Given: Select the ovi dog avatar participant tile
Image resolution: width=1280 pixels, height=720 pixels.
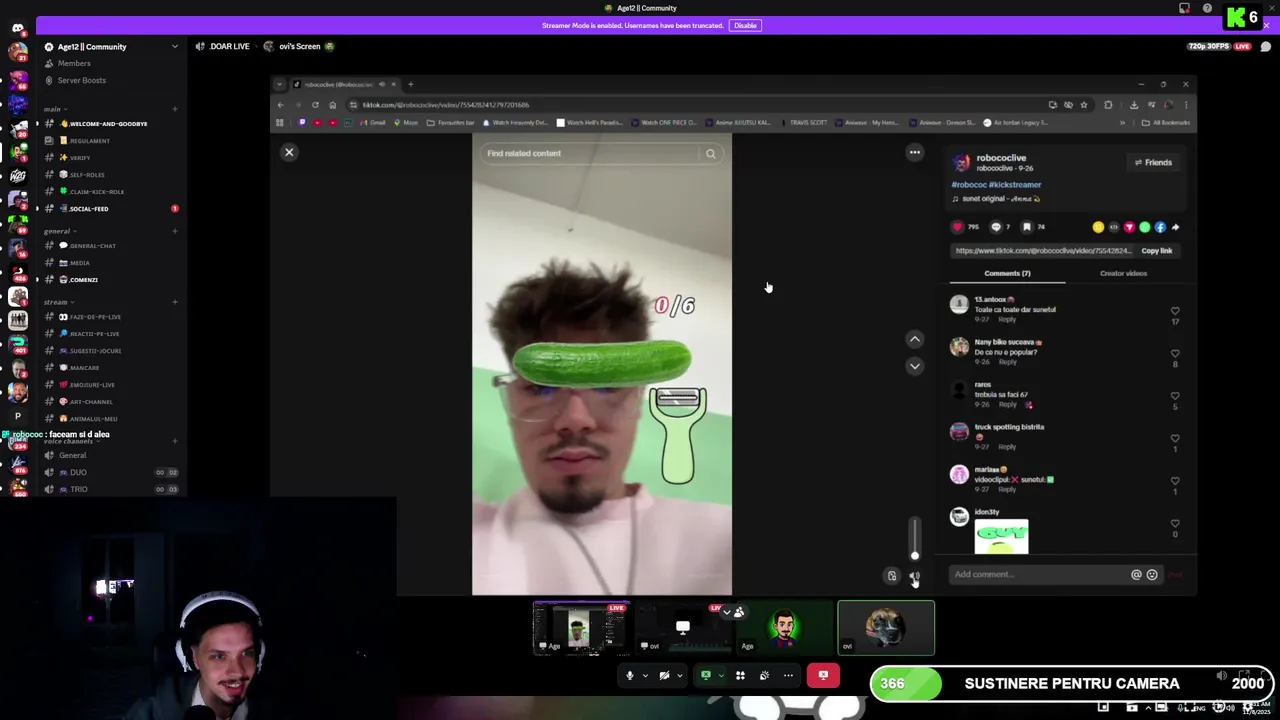Looking at the screenshot, I should tap(886, 628).
